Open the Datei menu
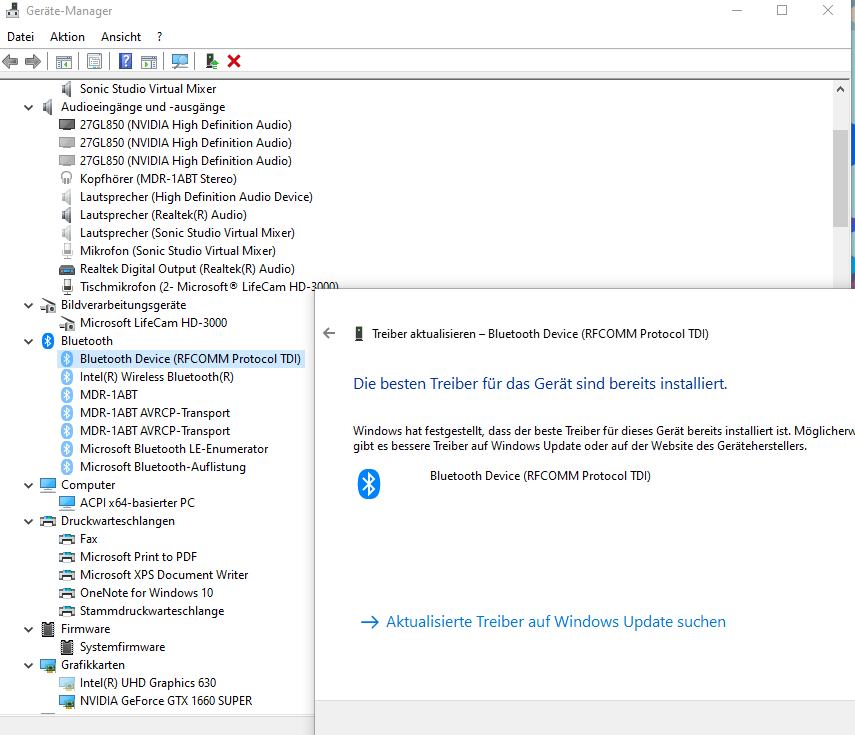The width and height of the screenshot is (855, 735). click(x=20, y=37)
